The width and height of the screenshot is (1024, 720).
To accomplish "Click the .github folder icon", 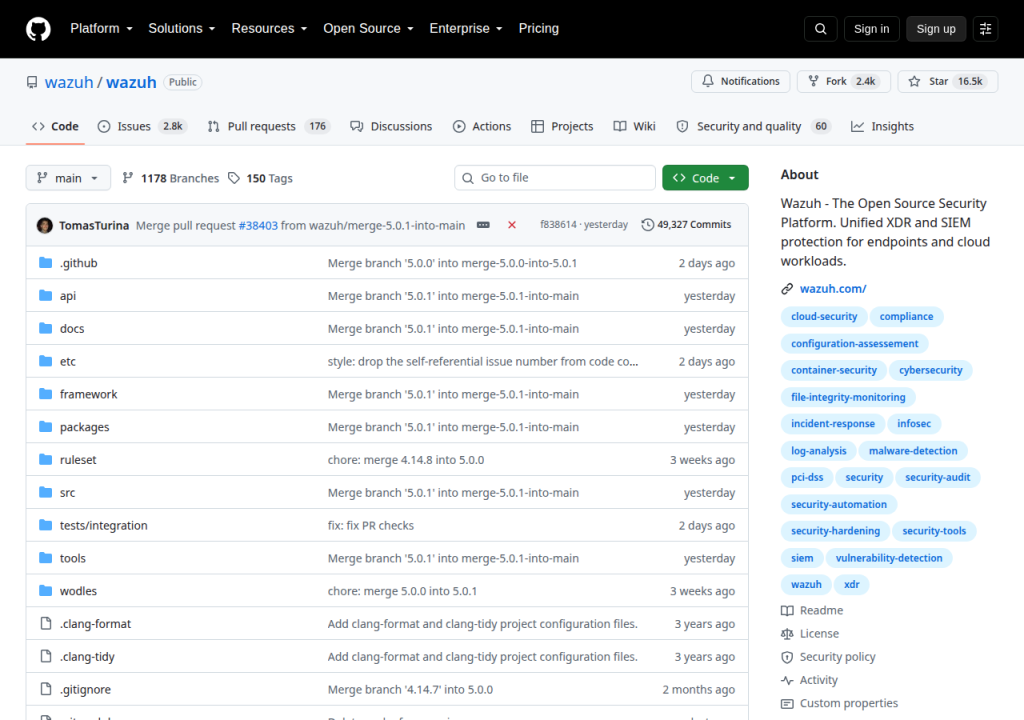I will pyautogui.click(x=46, y=263).
